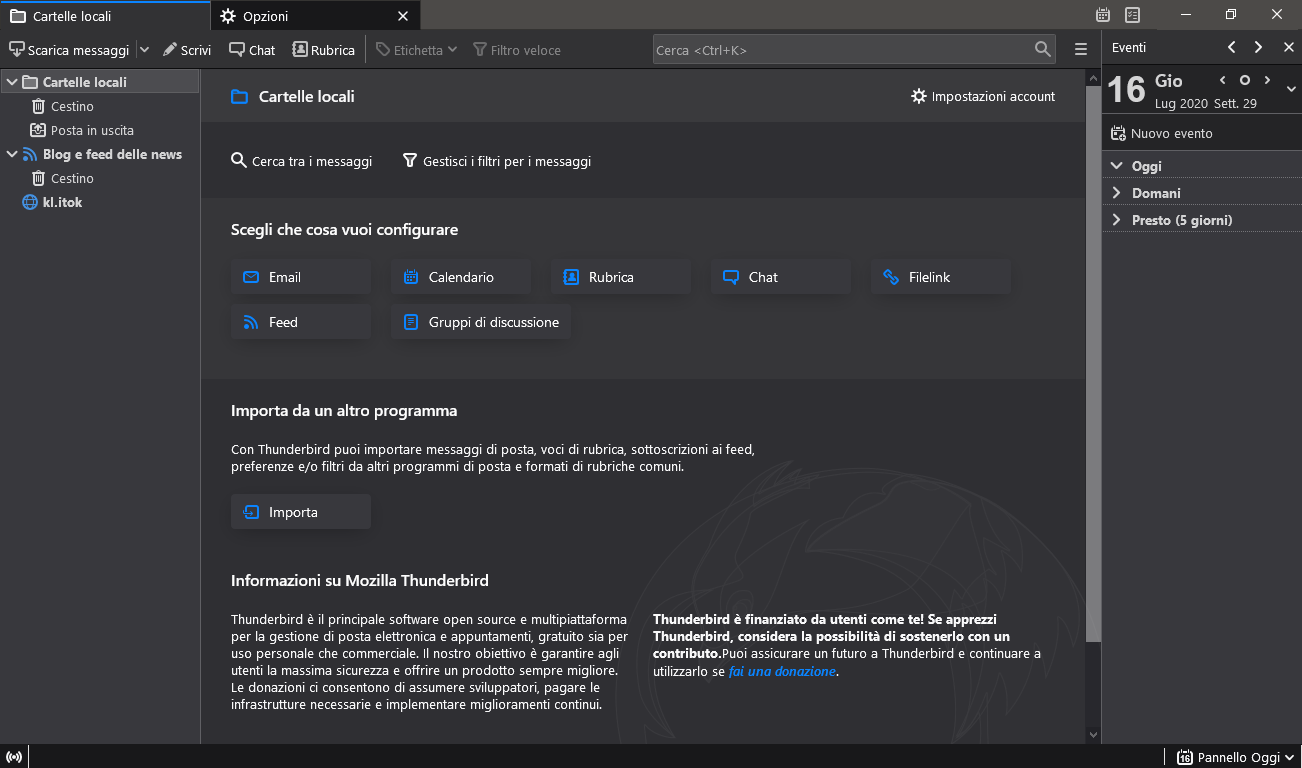Toggle the Filtro veloce quick filter
This screenshot has height=768, width=1302.
coord(517,50)
